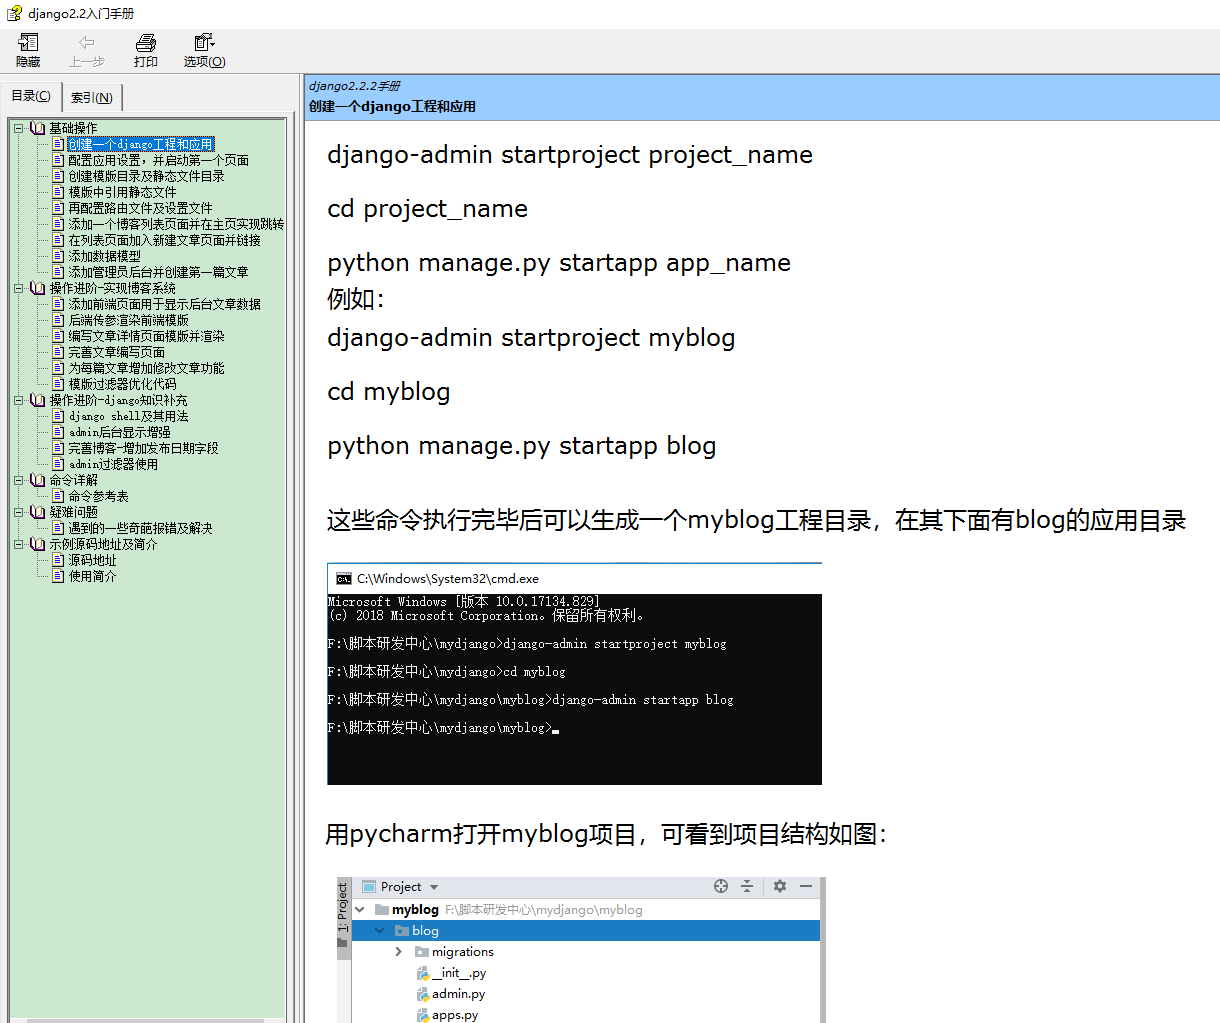Viewport: 1220px width, 1023px height.
Task: Switch to the 索引(N) tab
Action: (91, 96)
